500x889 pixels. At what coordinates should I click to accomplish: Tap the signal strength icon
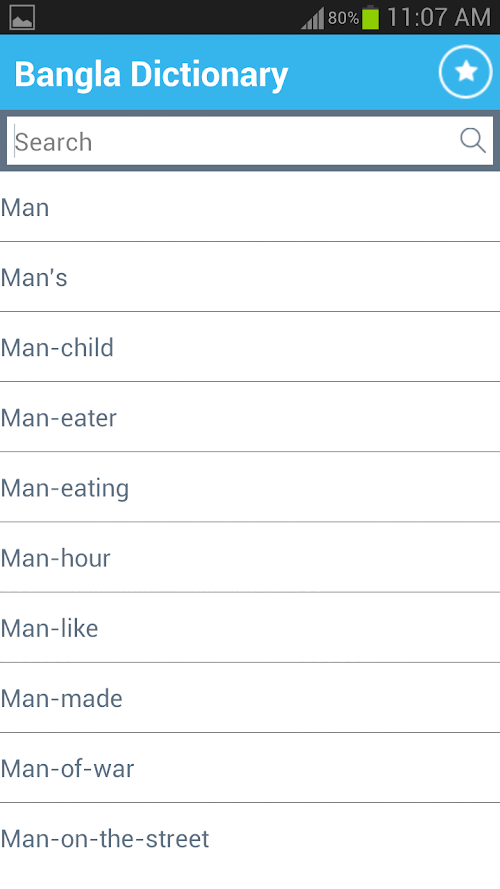312,18
